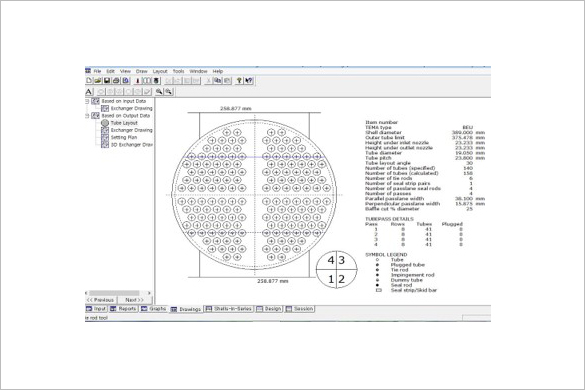Click the zoom out magnifier icon
Screen dimensions: 585x390
169,92
